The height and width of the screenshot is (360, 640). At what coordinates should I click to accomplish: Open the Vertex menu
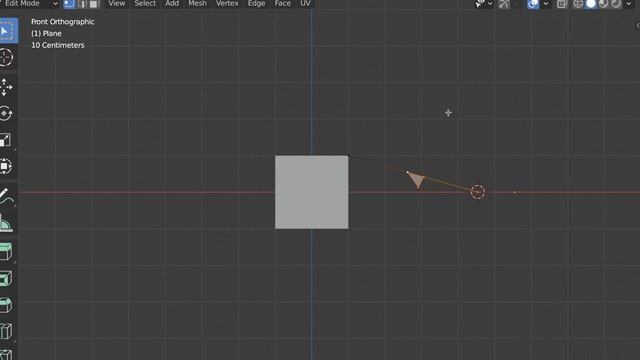(x=227, y=4)
